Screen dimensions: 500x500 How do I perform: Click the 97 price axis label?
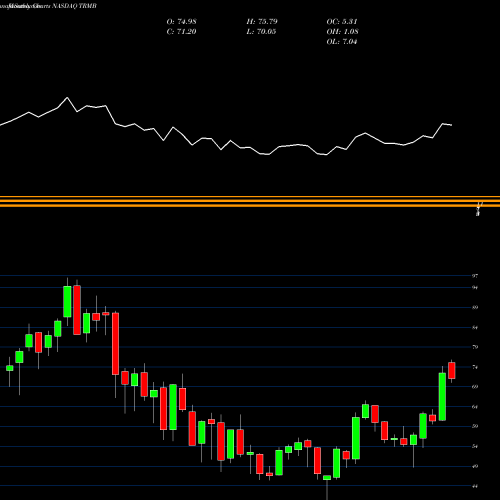(x=475, y=276)
